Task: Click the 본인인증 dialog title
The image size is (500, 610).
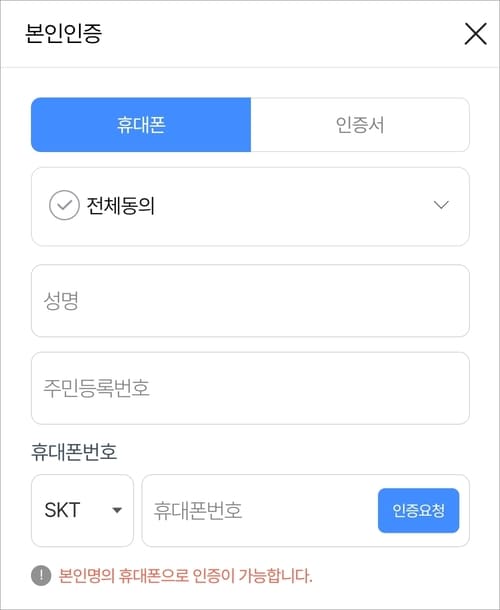Action: point(63,33)
